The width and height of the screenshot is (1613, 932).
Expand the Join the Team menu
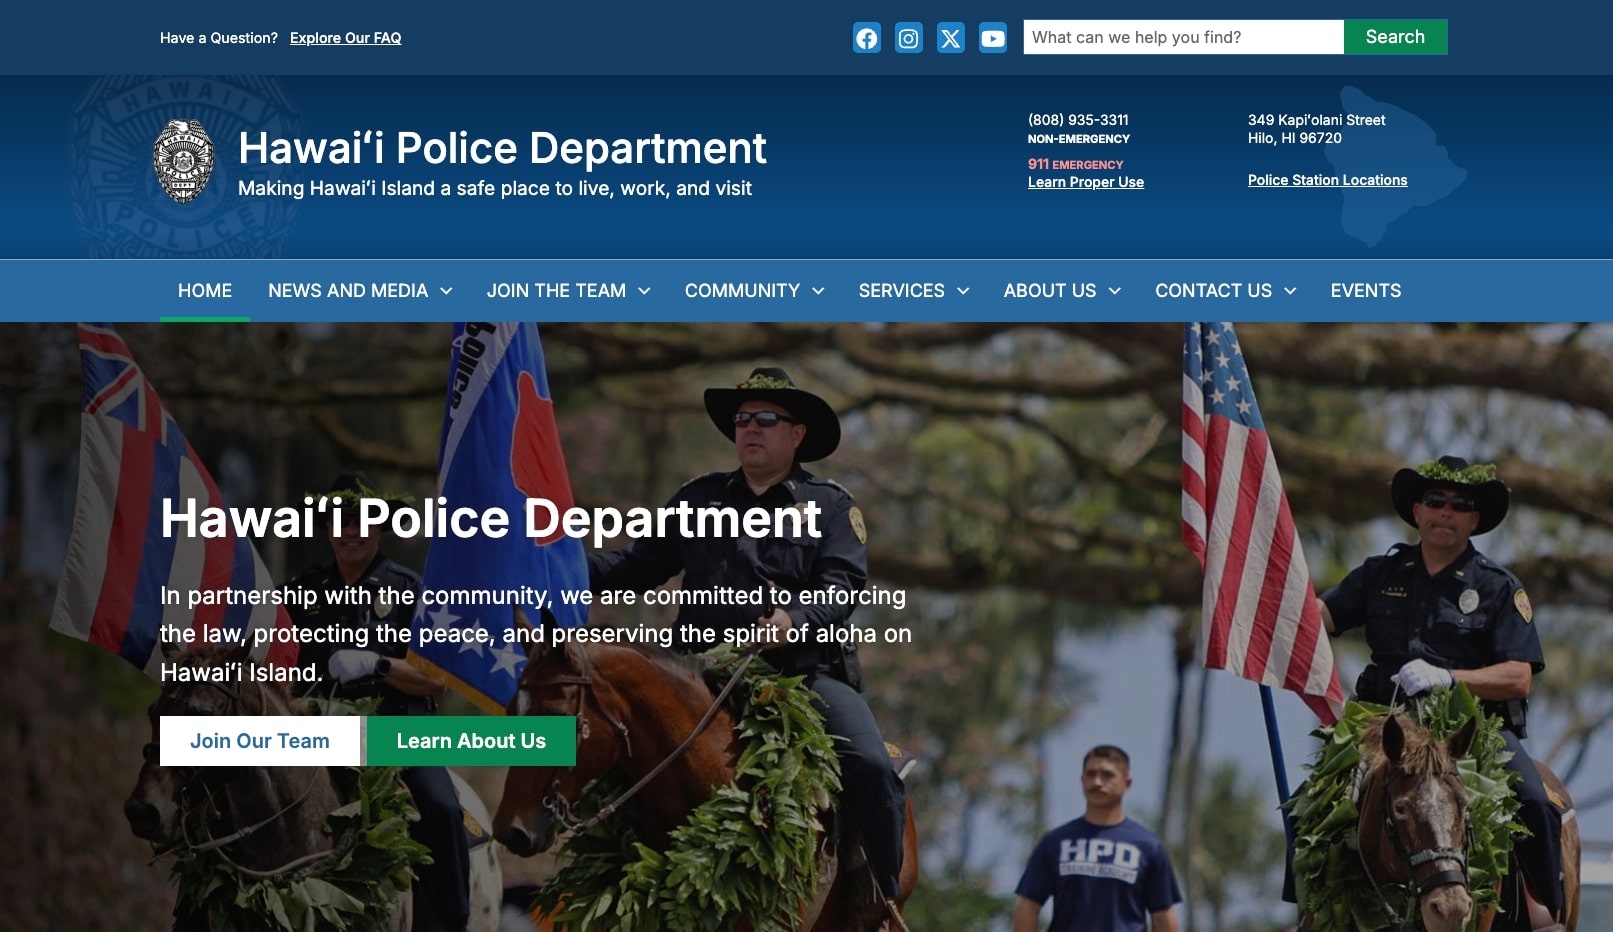point(644,291)
